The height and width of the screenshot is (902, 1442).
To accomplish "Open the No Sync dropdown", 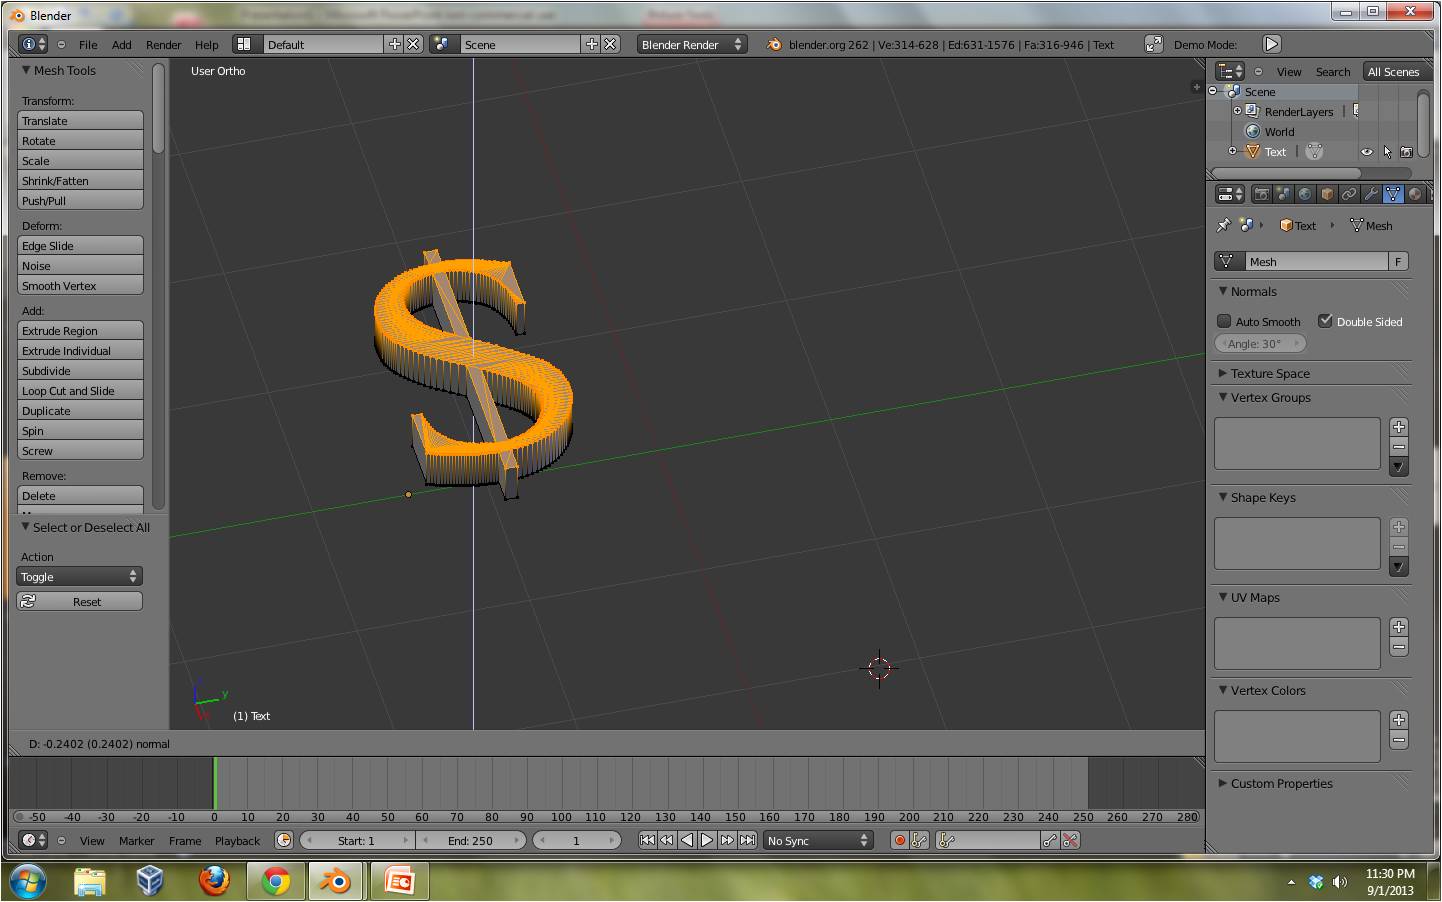I will (818, 840).
